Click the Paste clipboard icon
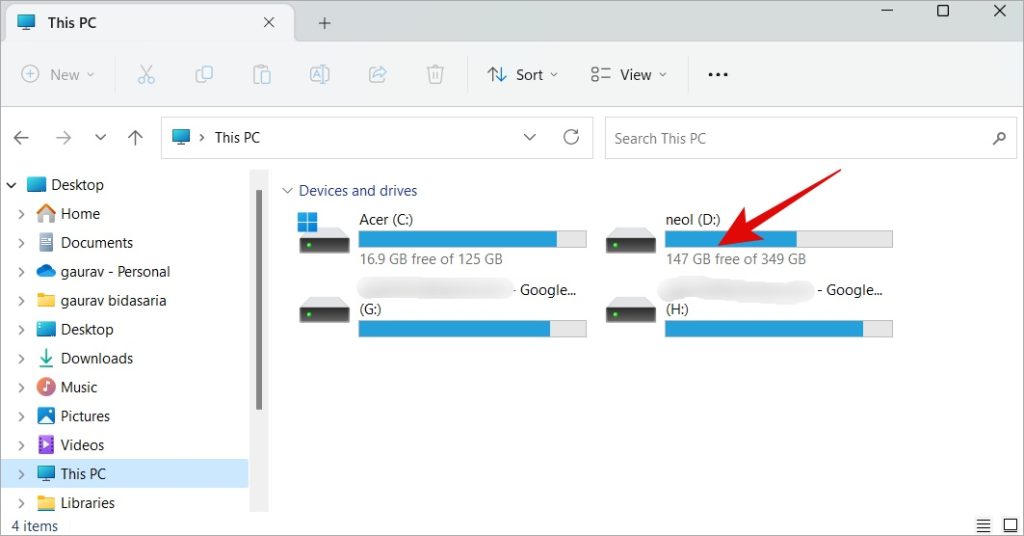The height and width of the screenshot is (536, 1024). click(x=262, y=74)
